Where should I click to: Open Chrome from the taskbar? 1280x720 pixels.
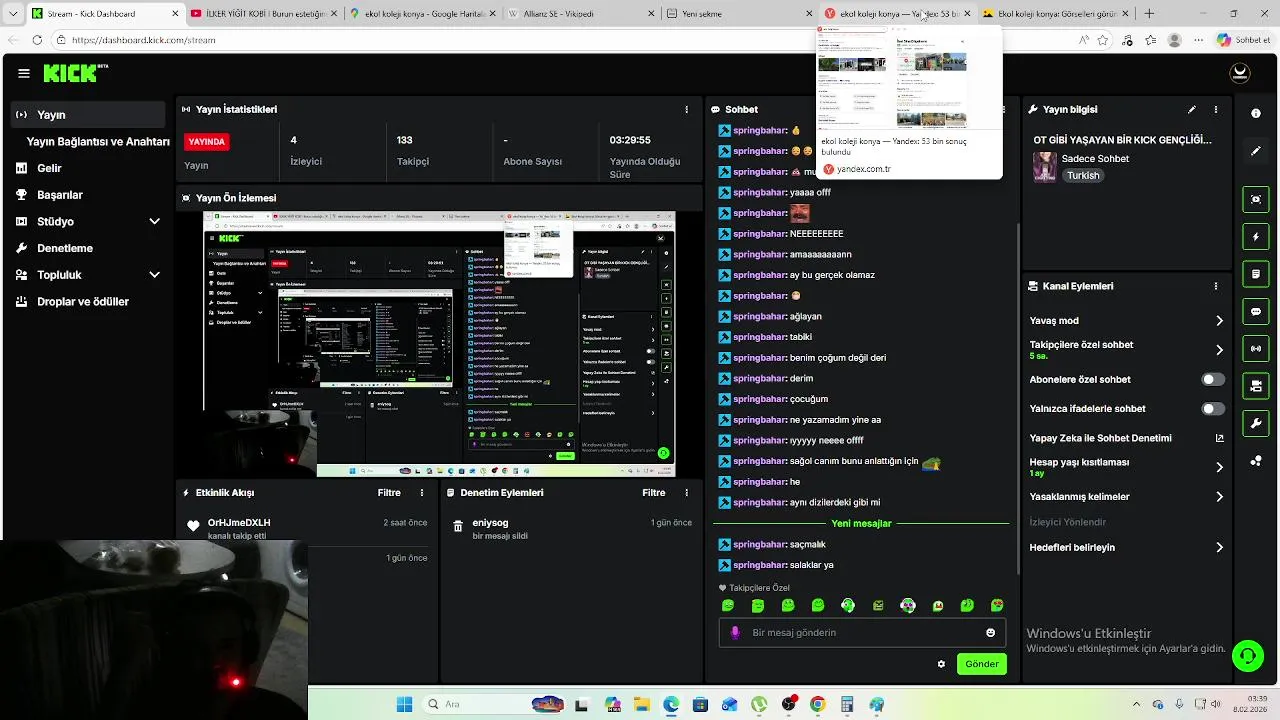coord(818,704)
